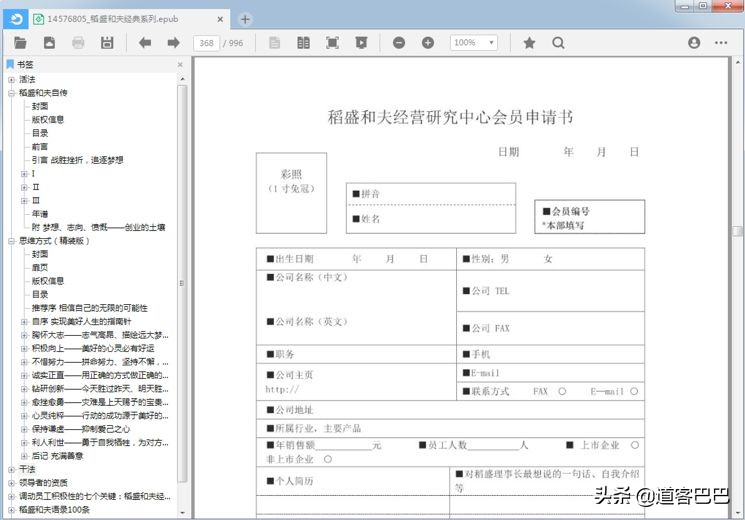Click sidebar scrollbar up arrow
Viewport: 745px width, 520px height.
[x=182, y=78]
